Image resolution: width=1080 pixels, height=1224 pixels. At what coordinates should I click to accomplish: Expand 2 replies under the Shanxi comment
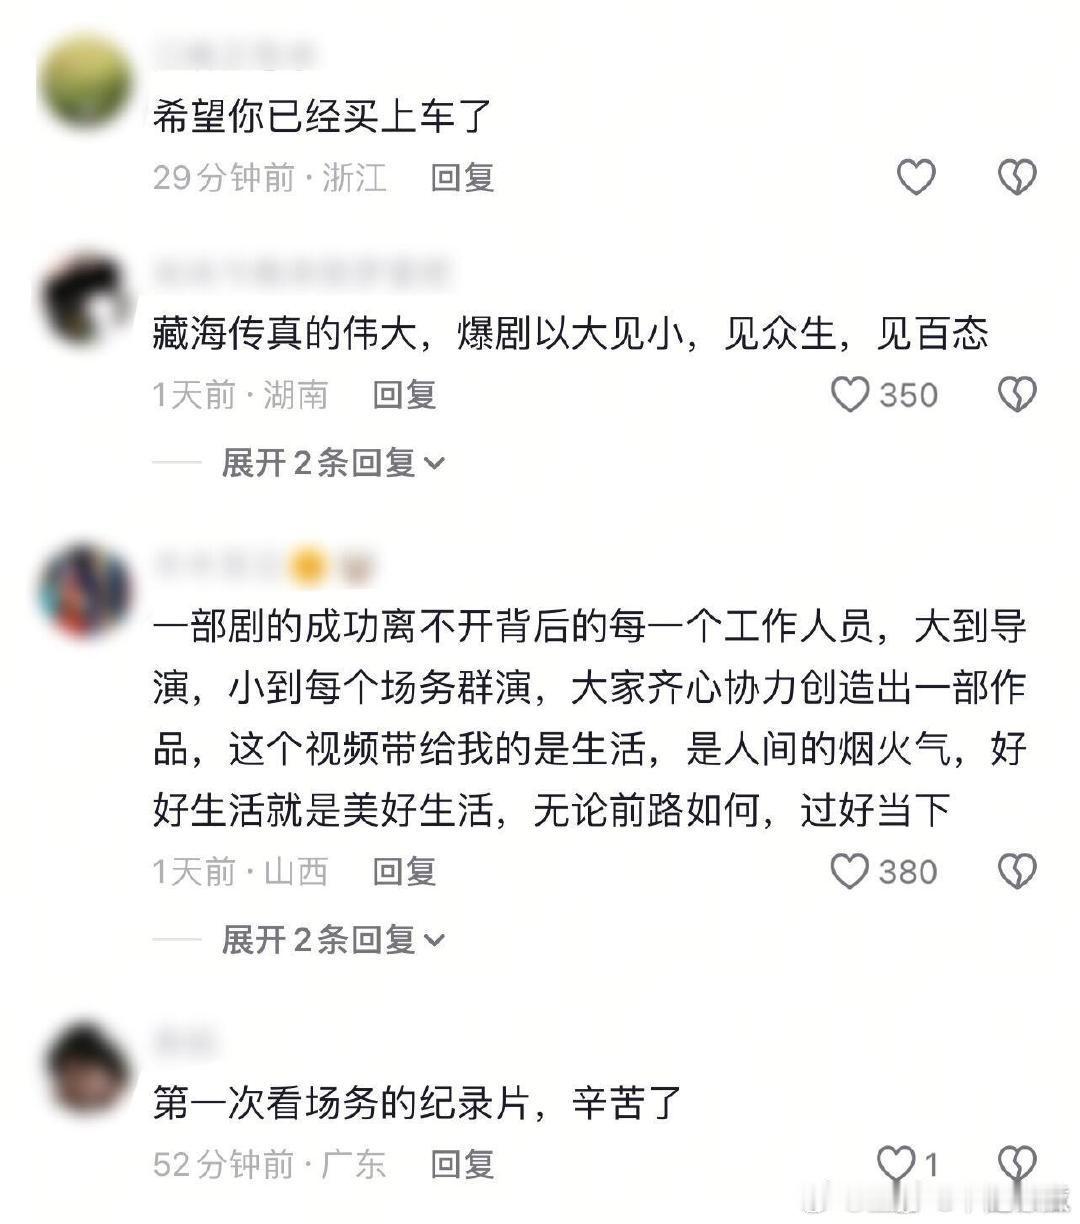(x=332, y=940)
